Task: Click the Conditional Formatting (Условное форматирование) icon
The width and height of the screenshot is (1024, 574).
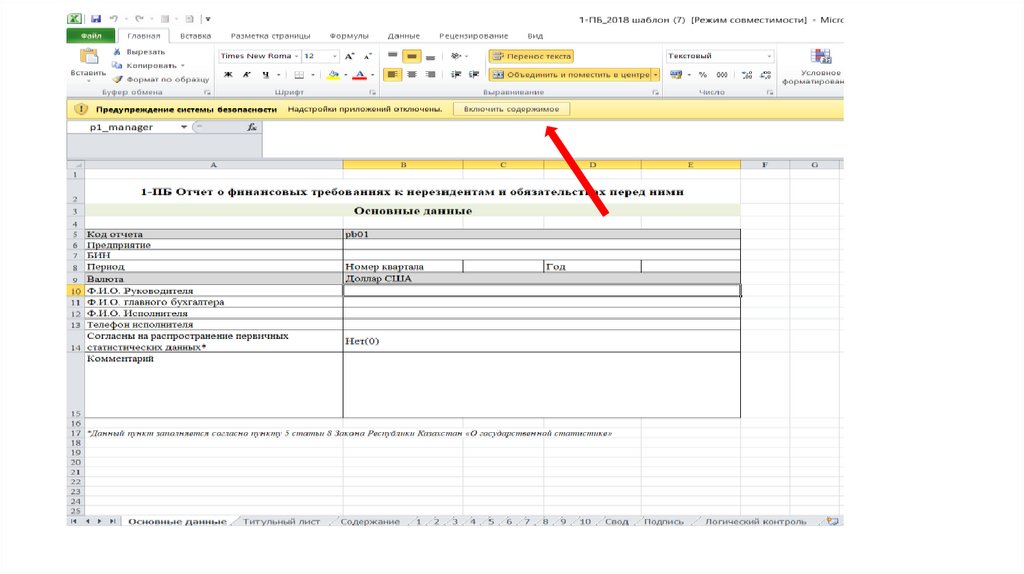Action: coord(820,58)
